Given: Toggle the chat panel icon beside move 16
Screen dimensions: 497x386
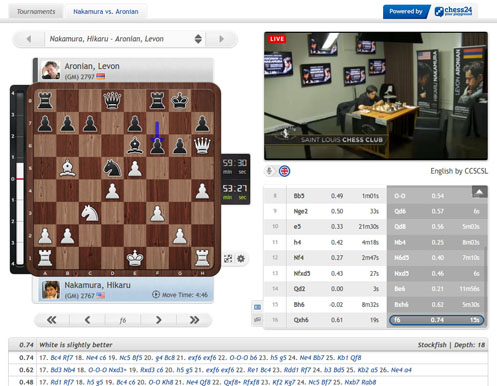Looking at the screenshot, I should click(x=257, y=320).
